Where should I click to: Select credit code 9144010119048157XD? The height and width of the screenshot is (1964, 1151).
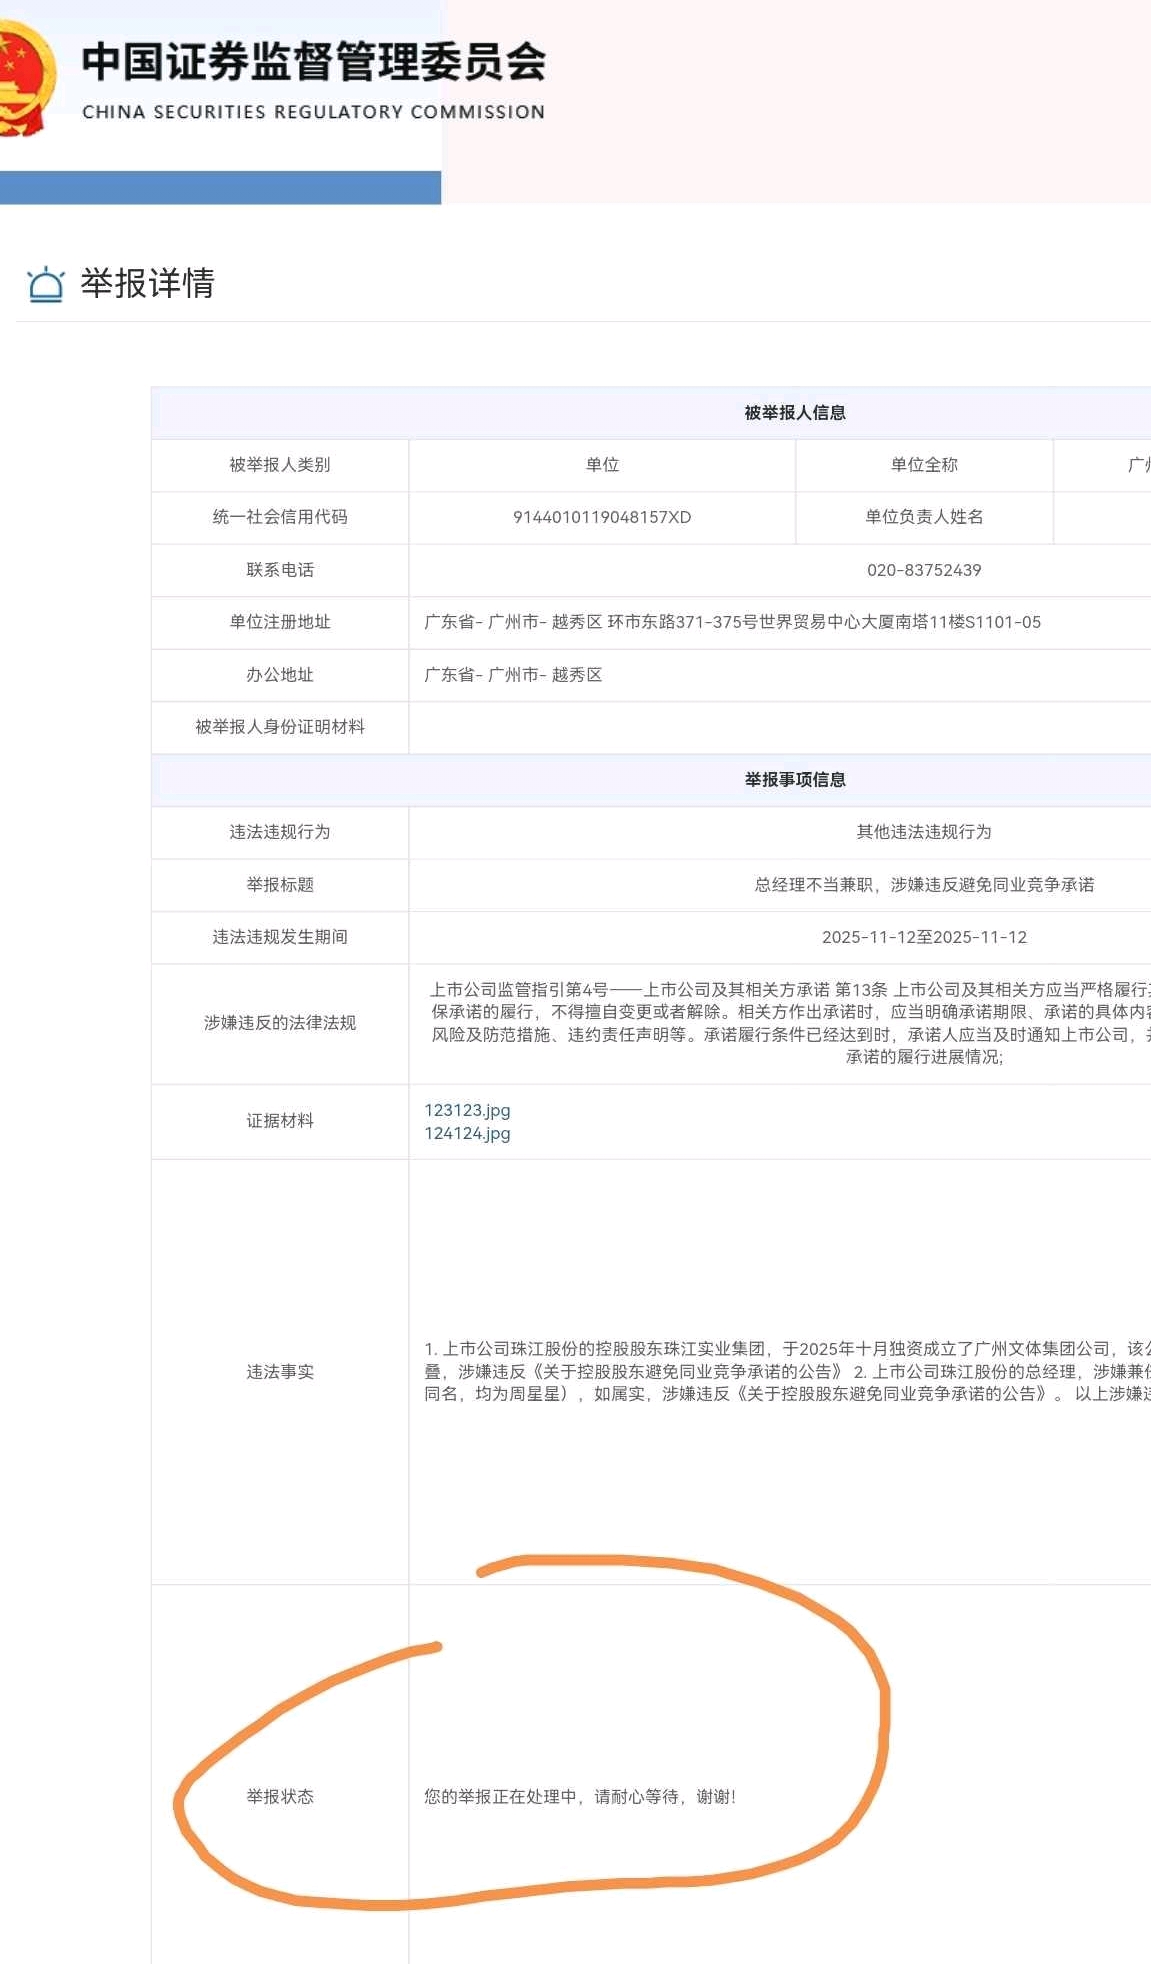pyautogui.click(x=602, y=517)
